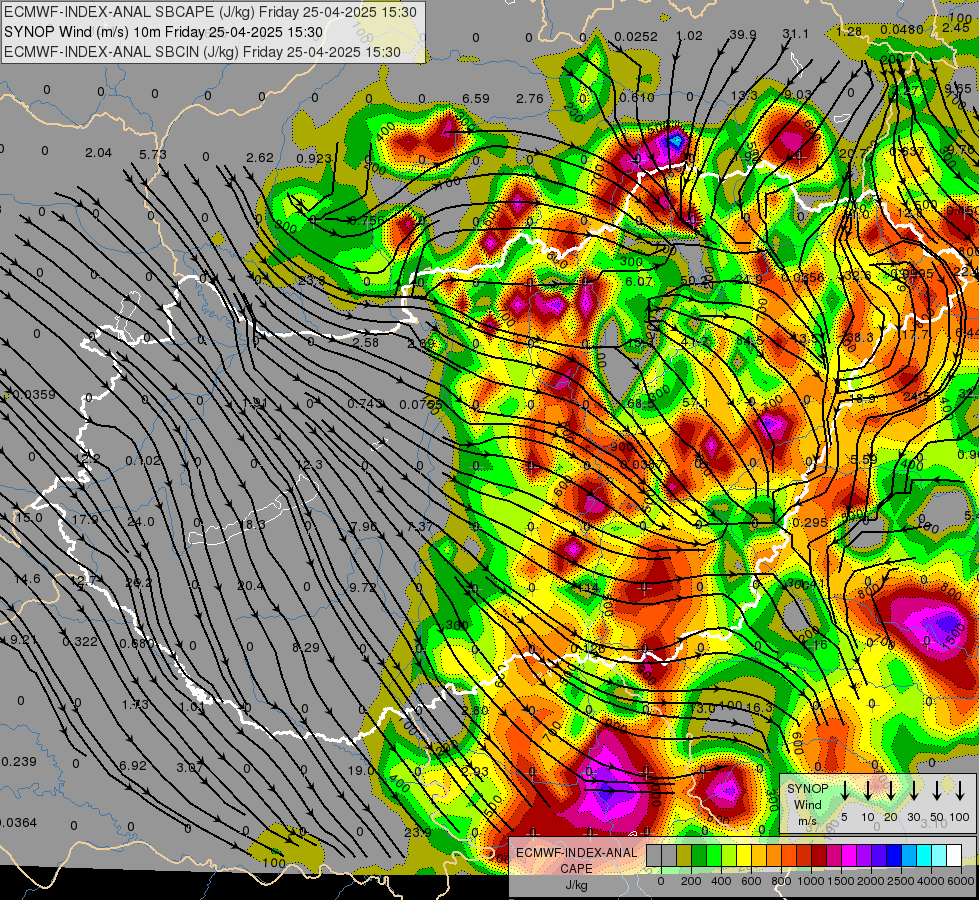Image resolution: width=979 pixels, height=900 pixels.
Task: Click the map value 0.0364
Action: [x=19, y=823]
